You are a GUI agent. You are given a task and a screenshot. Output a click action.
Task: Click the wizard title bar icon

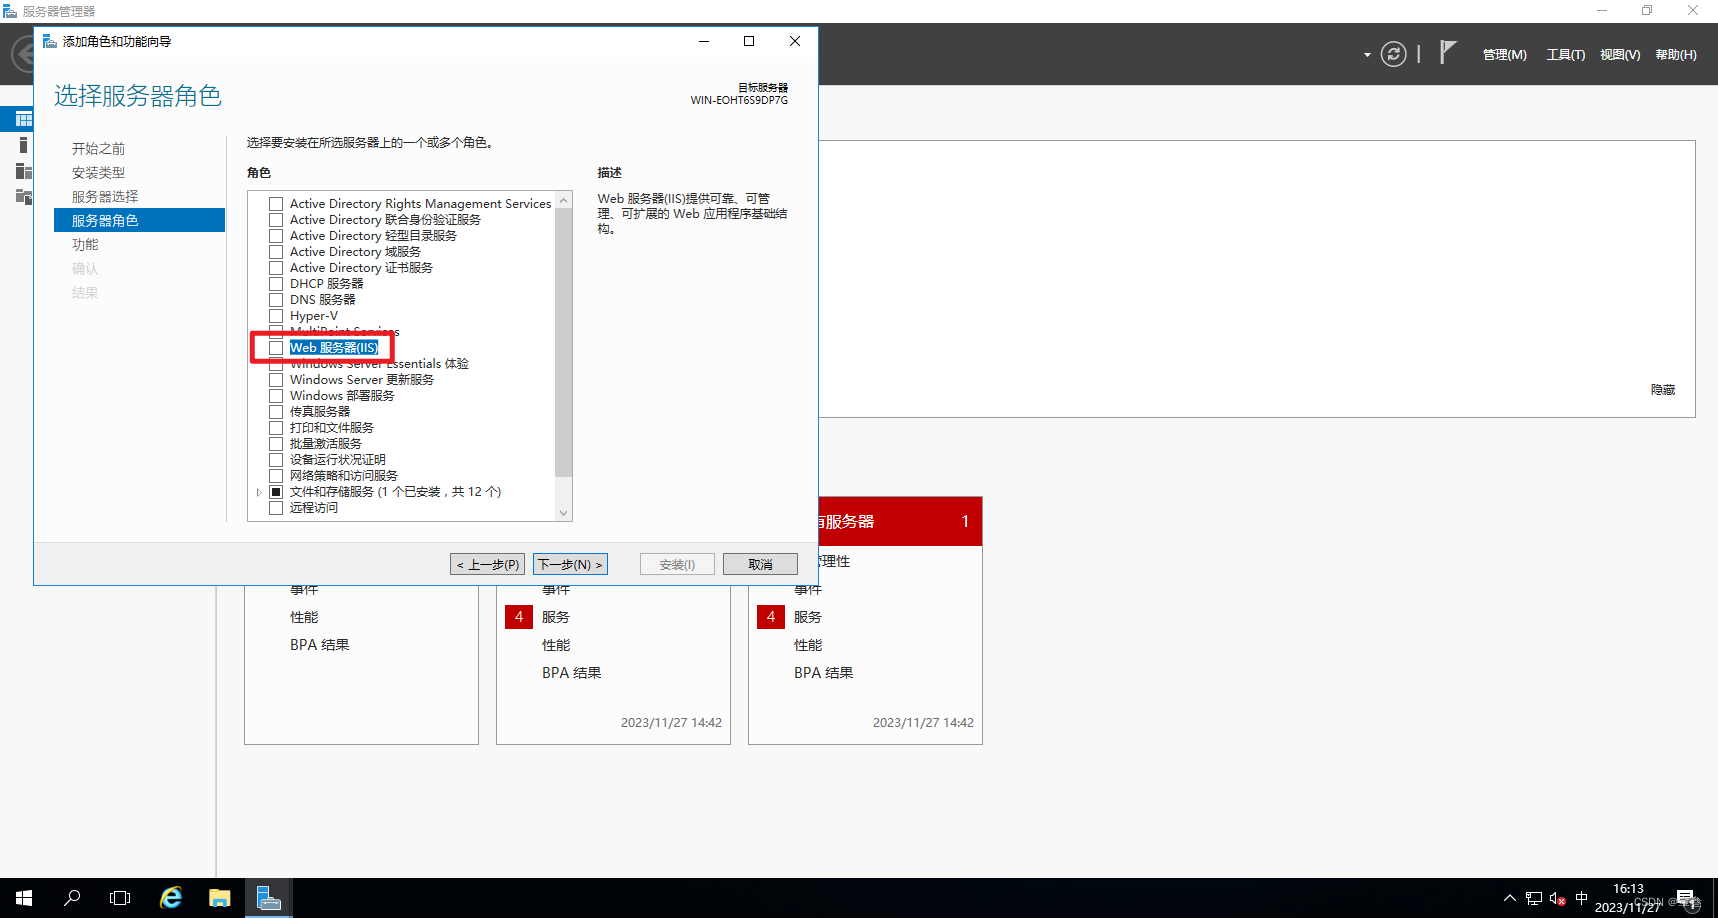(x=50, y=41)
